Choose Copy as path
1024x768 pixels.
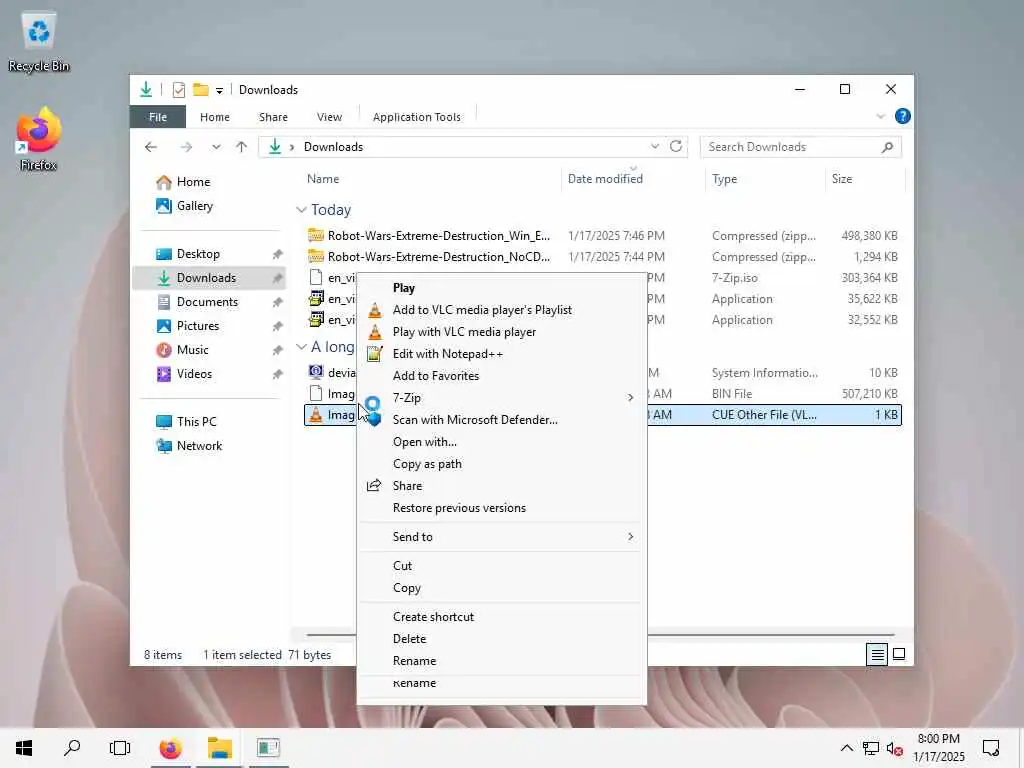[x=502, y=464]
